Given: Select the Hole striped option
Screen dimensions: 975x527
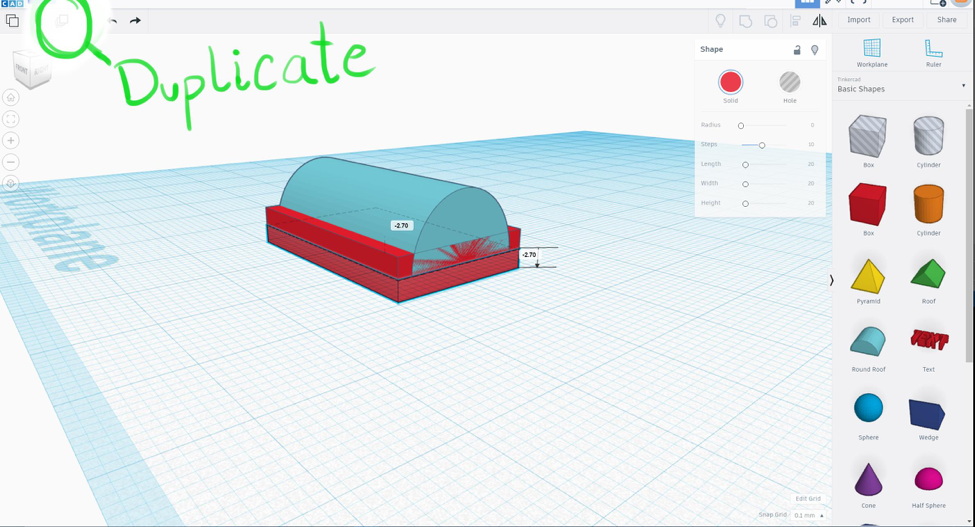Looking at the screenshot, I should coord(790,82).
